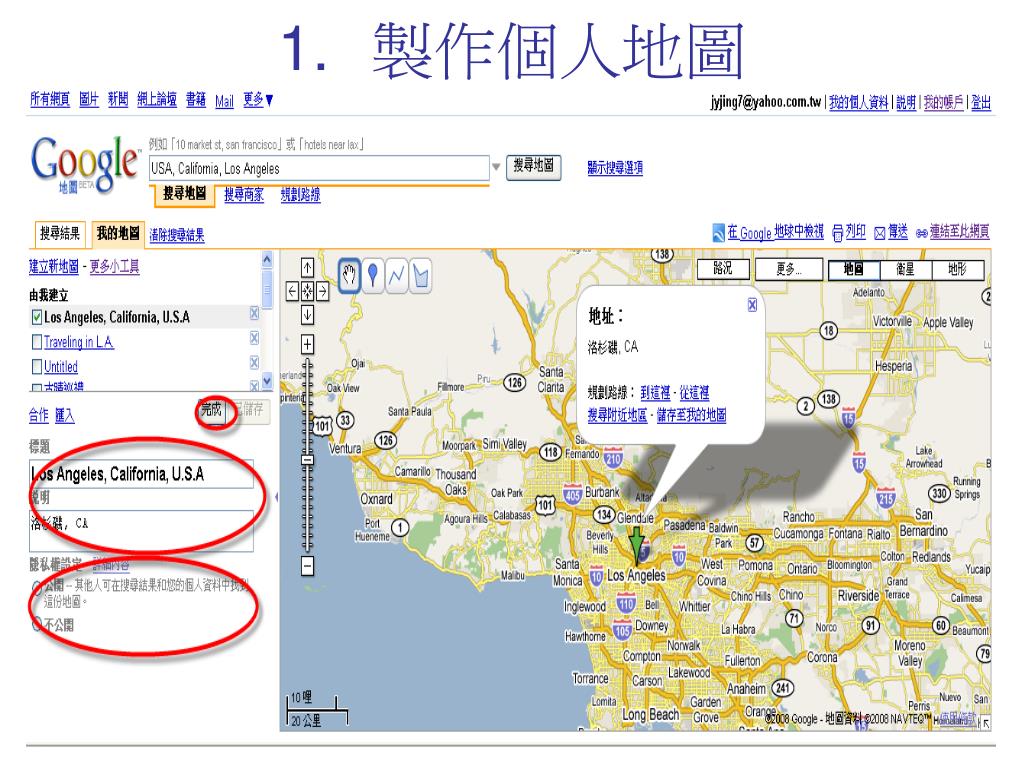This screenshot has height=768, width=1024.
Task: Open the 更多 top navigation menu
Action: 258,100
